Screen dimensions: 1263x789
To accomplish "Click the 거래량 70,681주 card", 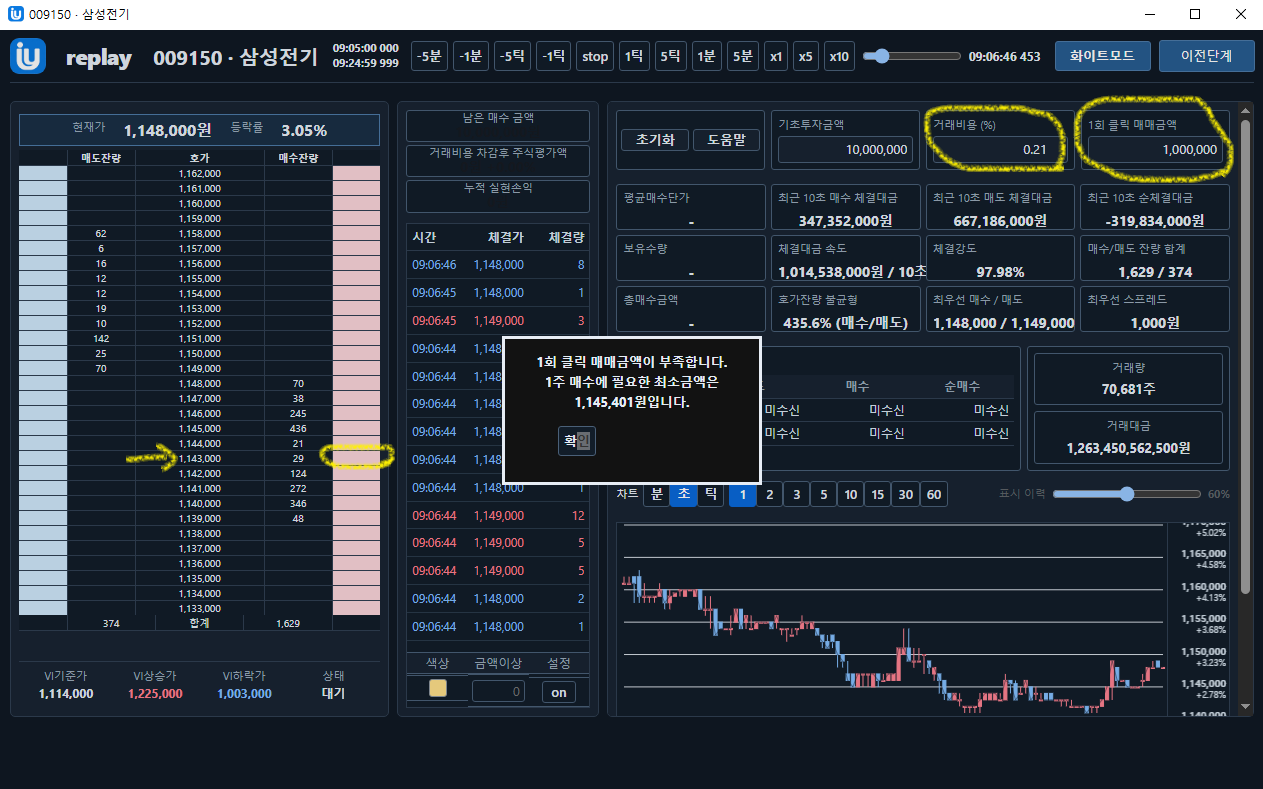I will click(x=1128, y=378).
